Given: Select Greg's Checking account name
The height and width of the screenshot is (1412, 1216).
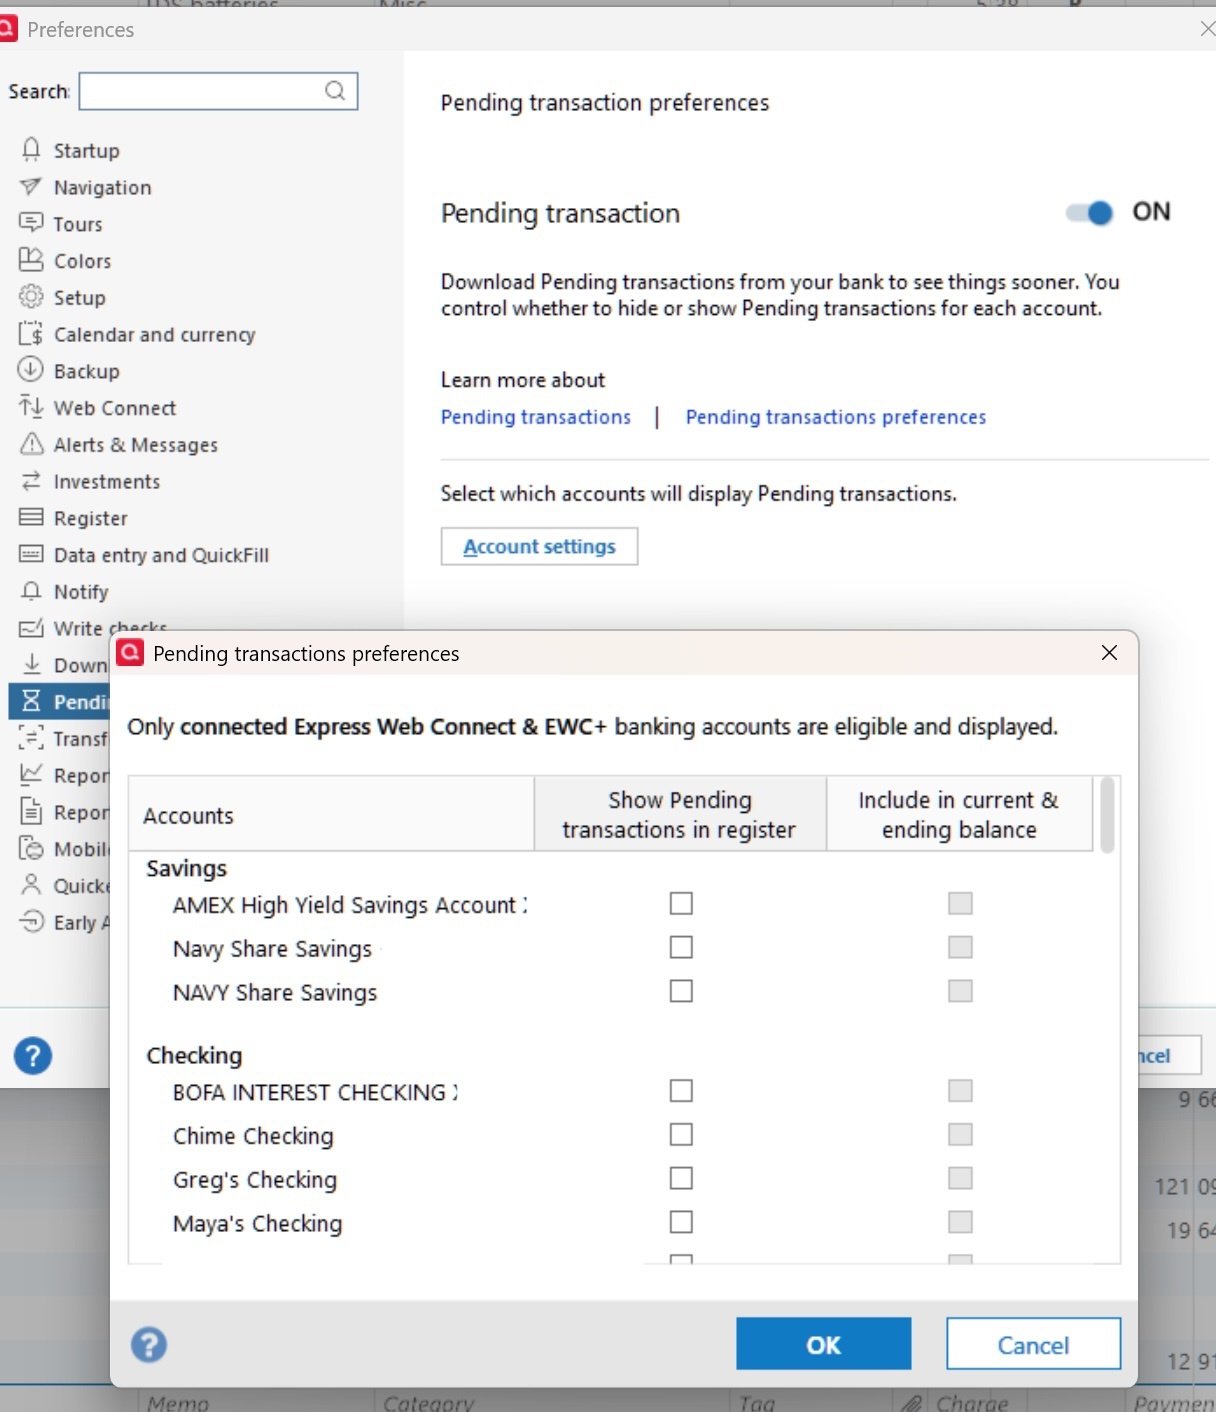Looking at the screenshot, I should pyautogui.click(x=255, y=1179).
